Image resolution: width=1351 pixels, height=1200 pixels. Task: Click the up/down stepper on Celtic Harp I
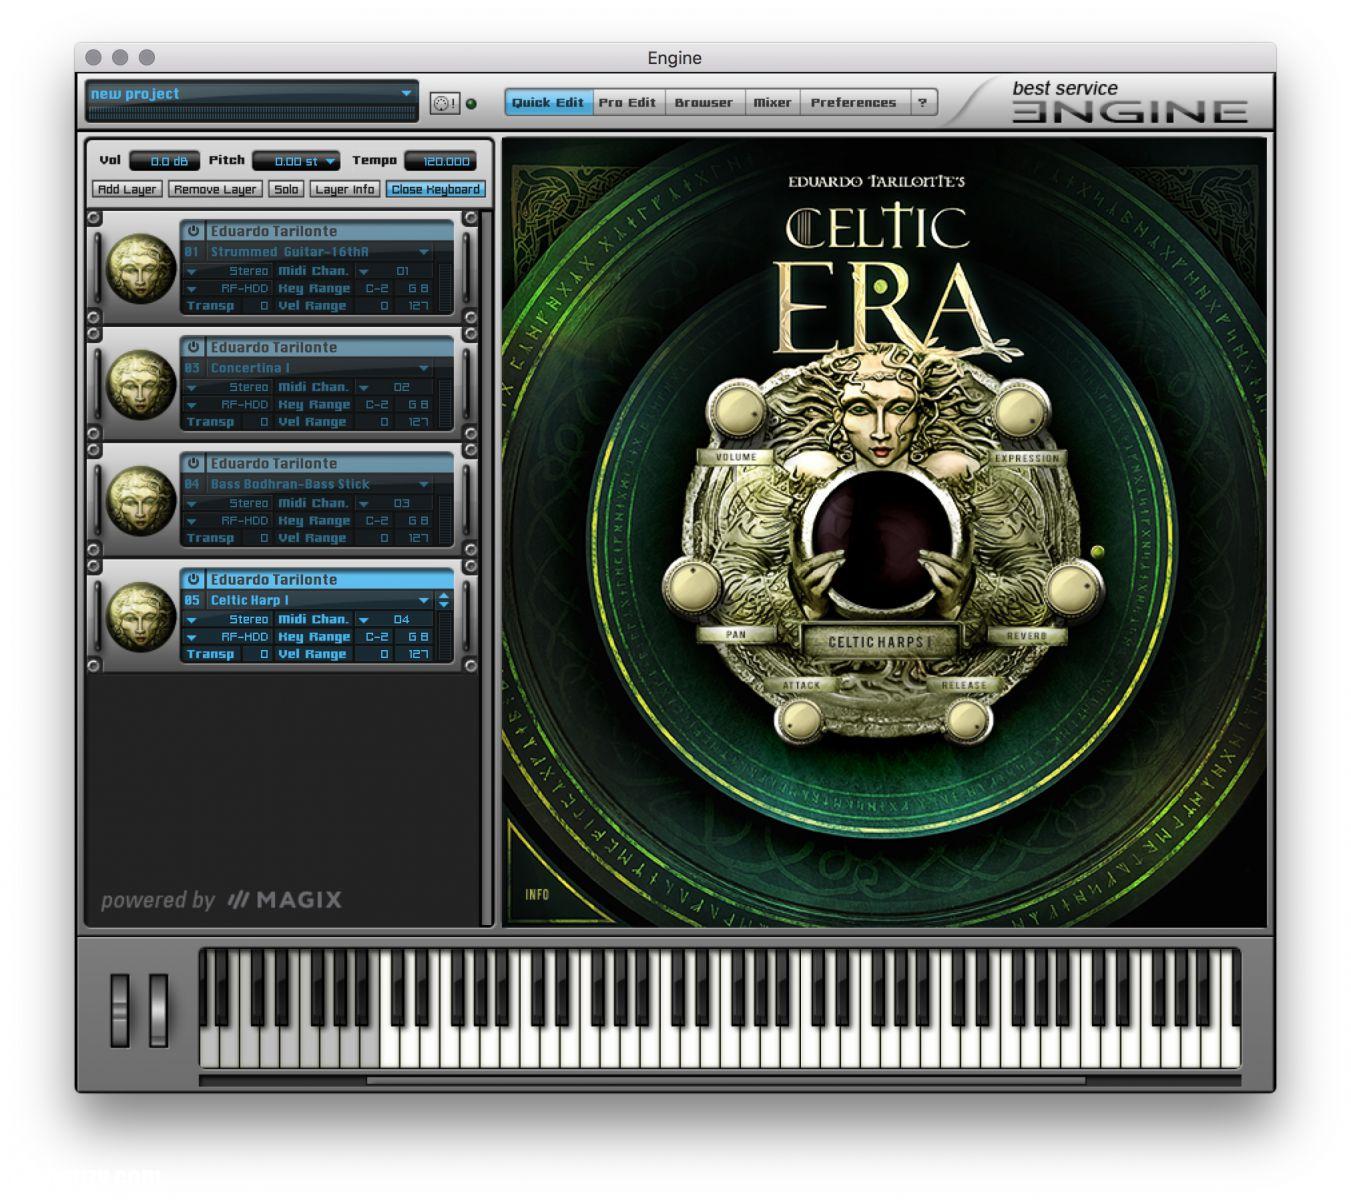click(444, 600)
